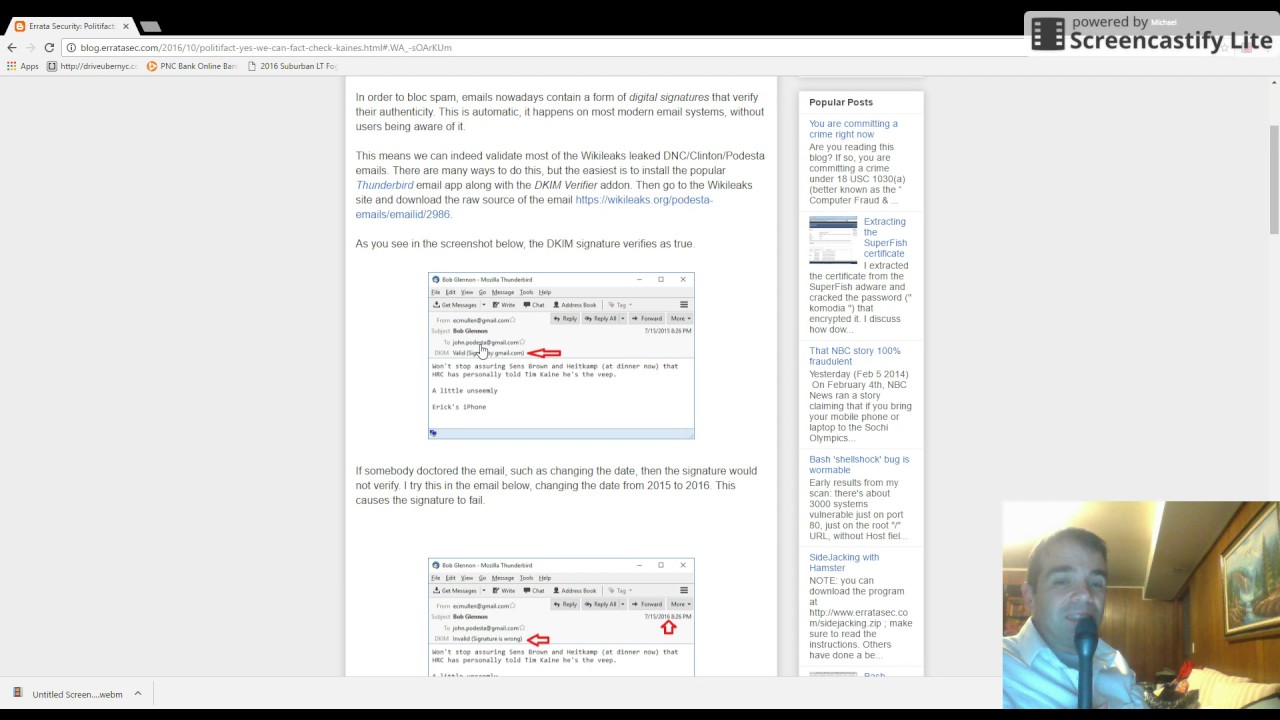Image resolution: width=1280 pixels, height=720 pixels.
Task: Click the DKIM Verifier italic text
Action: point(566,185)
